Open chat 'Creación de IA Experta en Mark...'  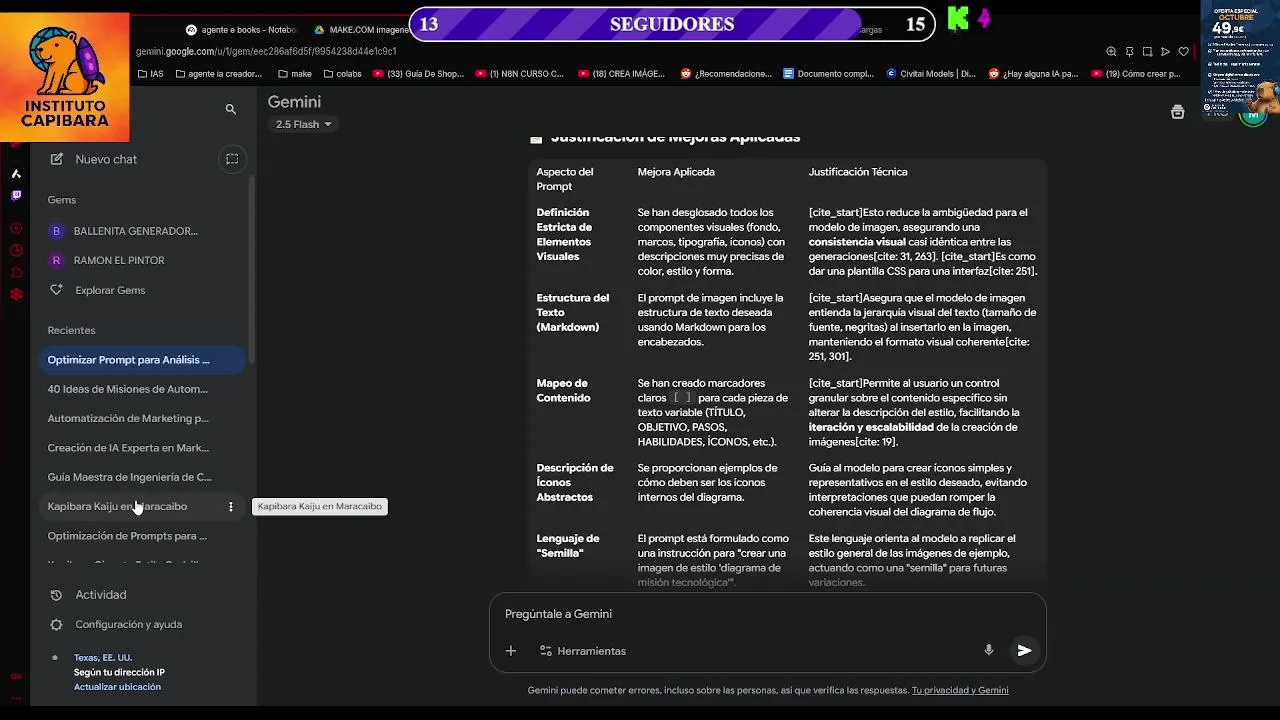(141, 448)
